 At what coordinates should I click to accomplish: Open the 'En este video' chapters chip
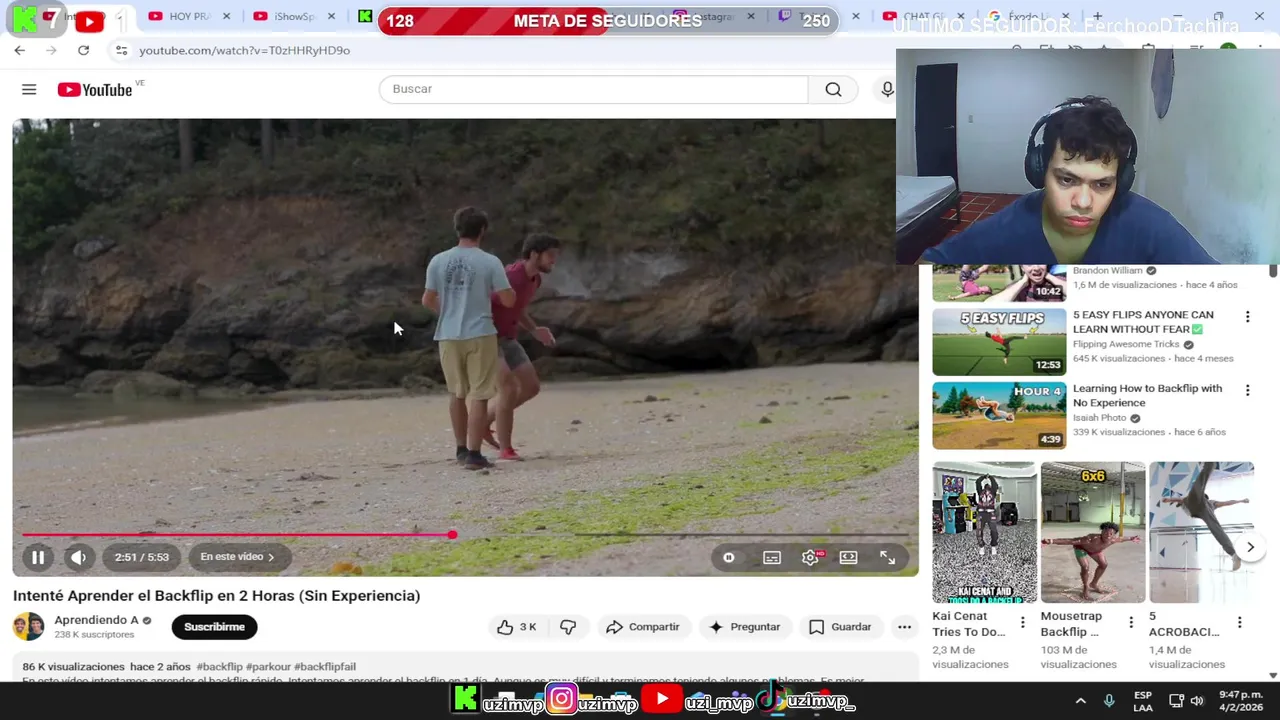tap(237, 557)
